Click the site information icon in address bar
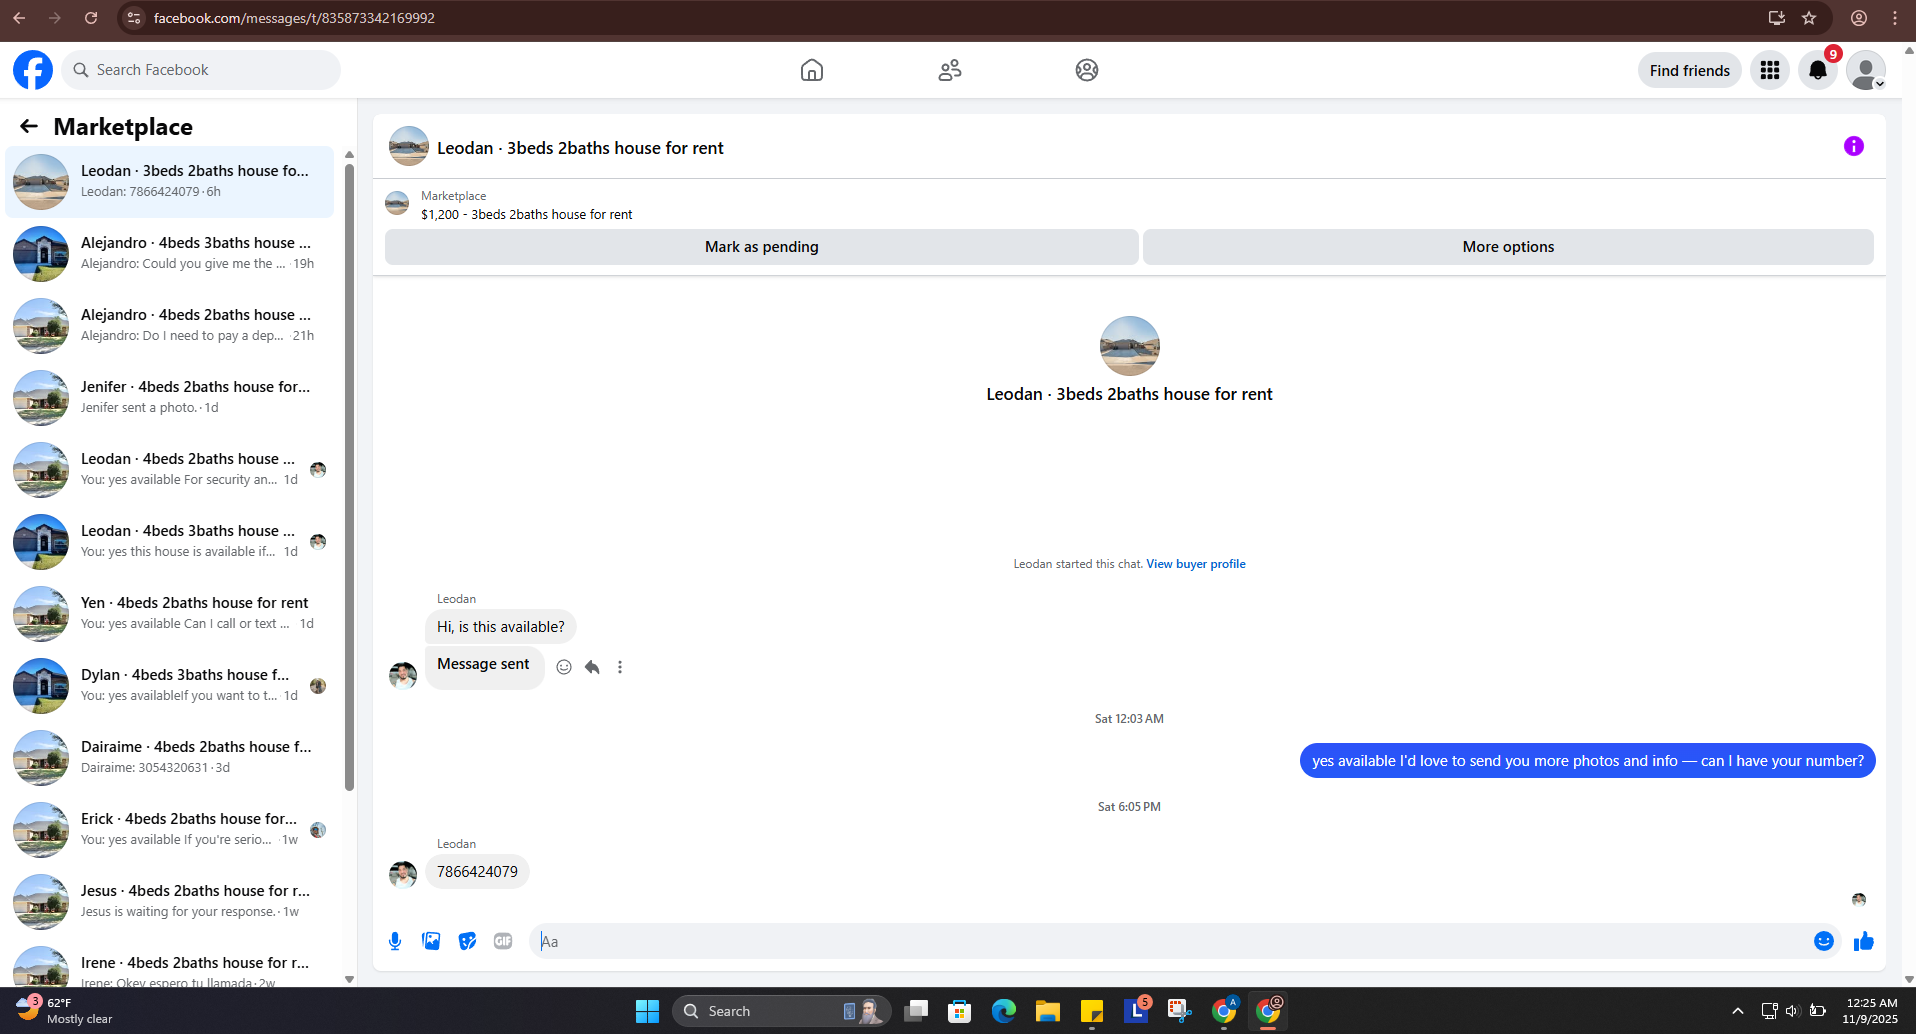This screenshot has width=1916, height=1034. 134,18
